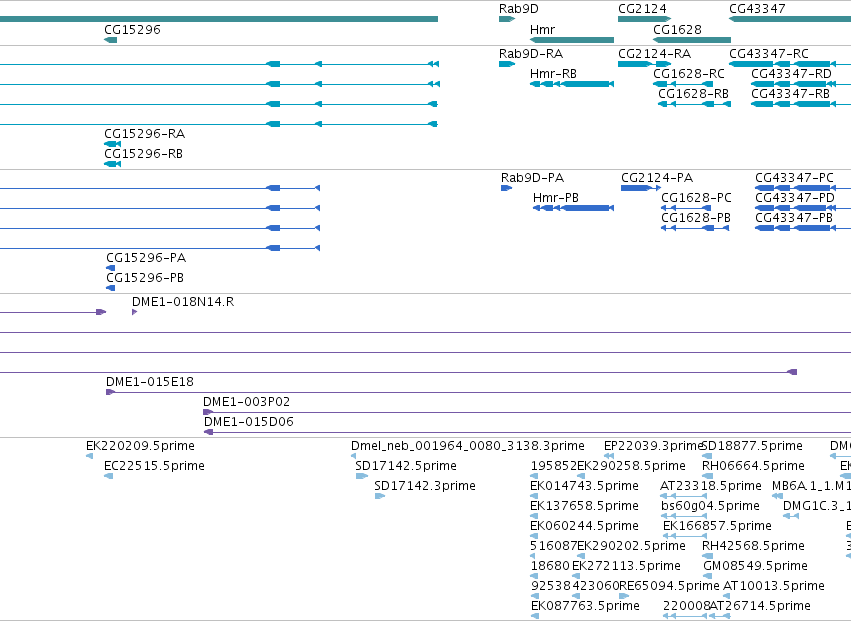The image size is (851, 621).
Task: Select protein CG15296-PB
Action: click(x=145, y=278)
